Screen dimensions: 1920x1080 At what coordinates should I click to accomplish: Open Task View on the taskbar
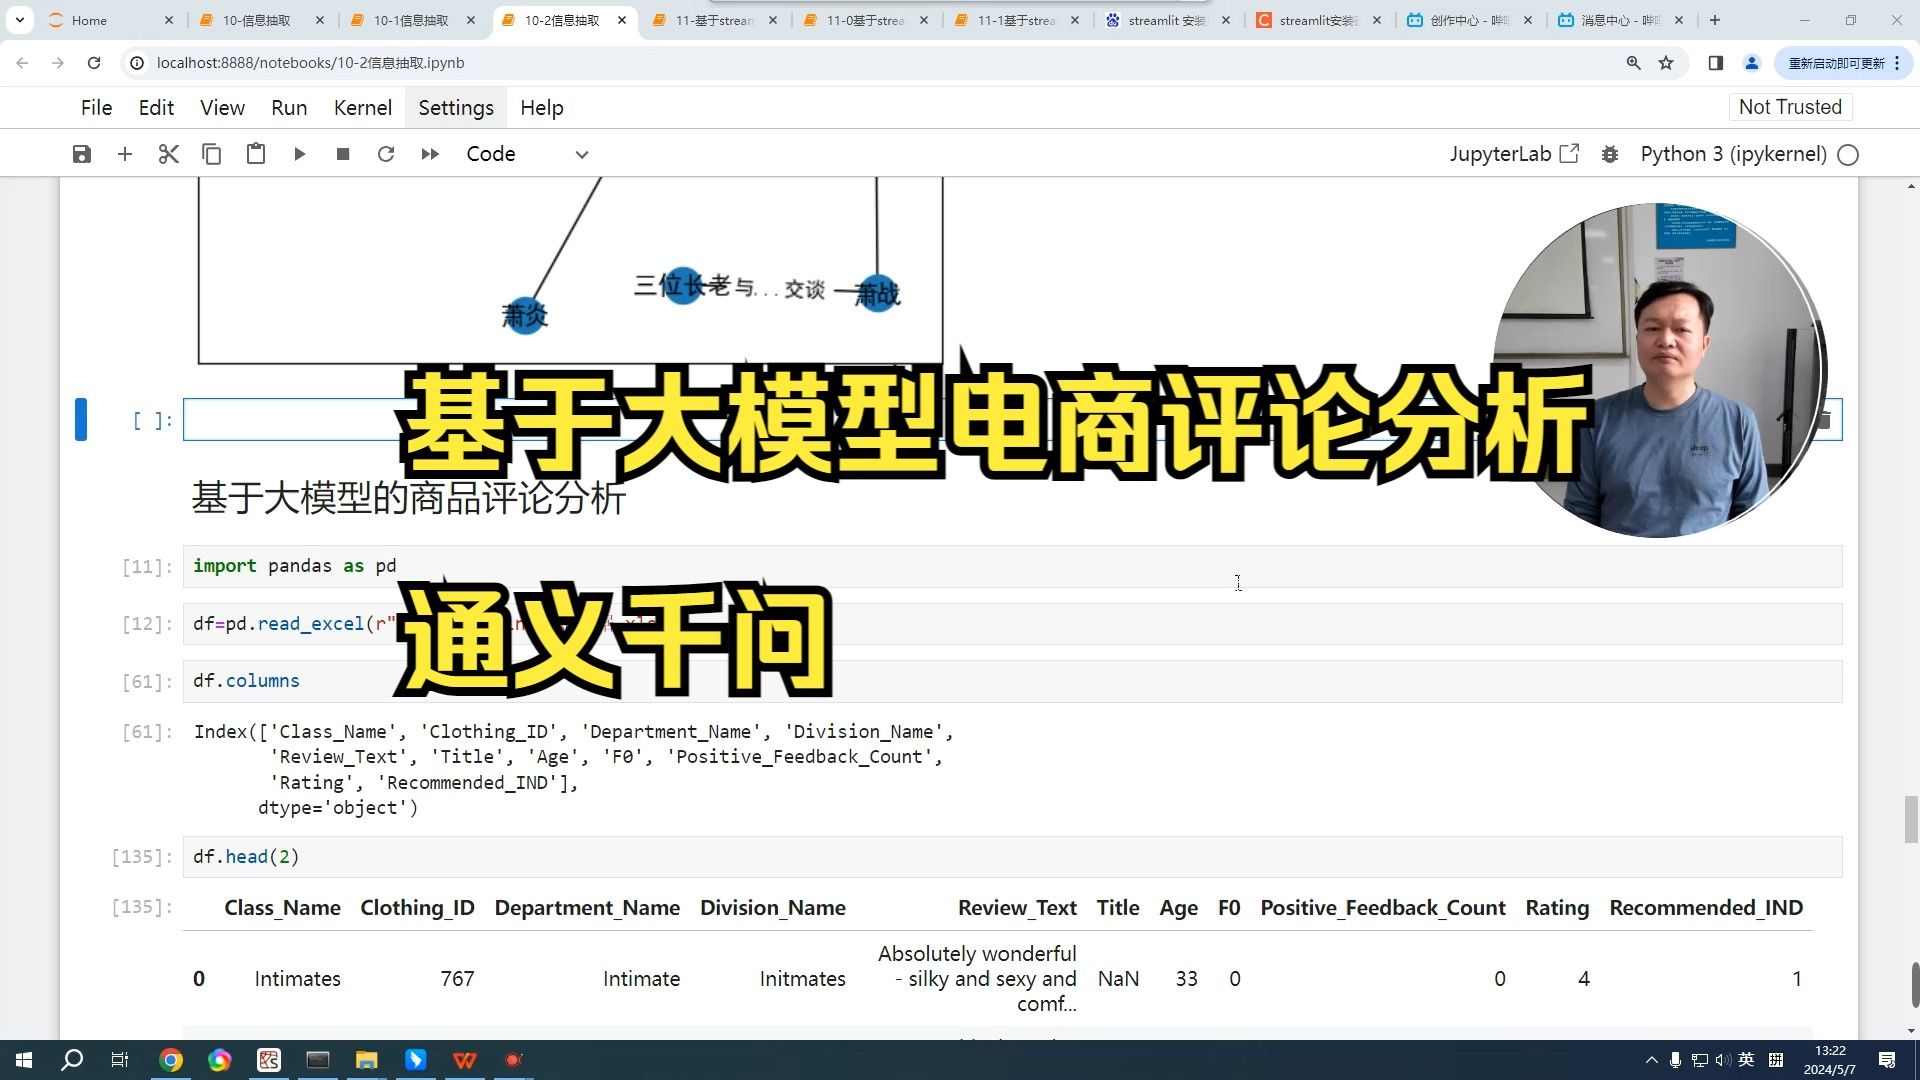coord(120,1060)
